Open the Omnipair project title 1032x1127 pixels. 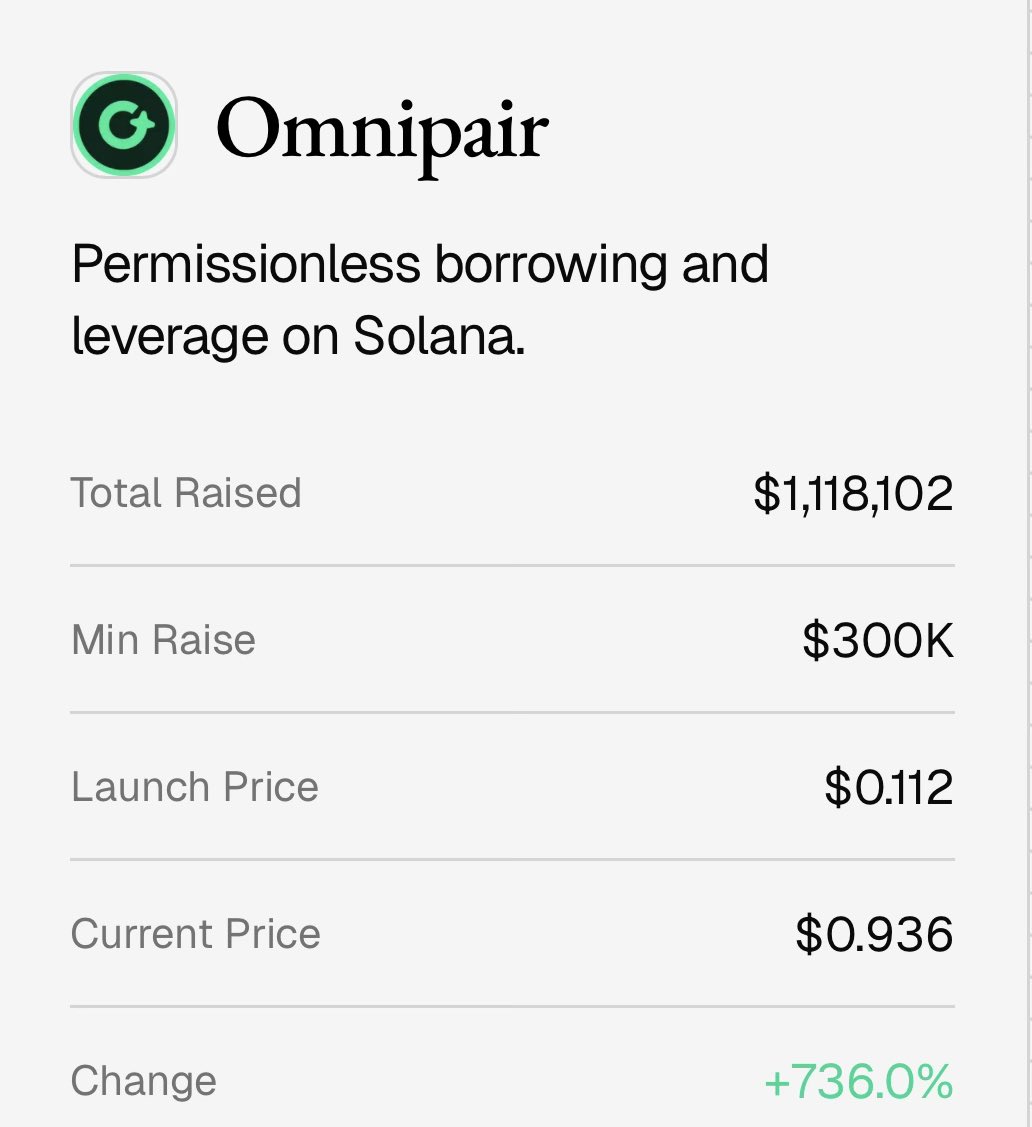pyautogui.click(x=381, y=130)
